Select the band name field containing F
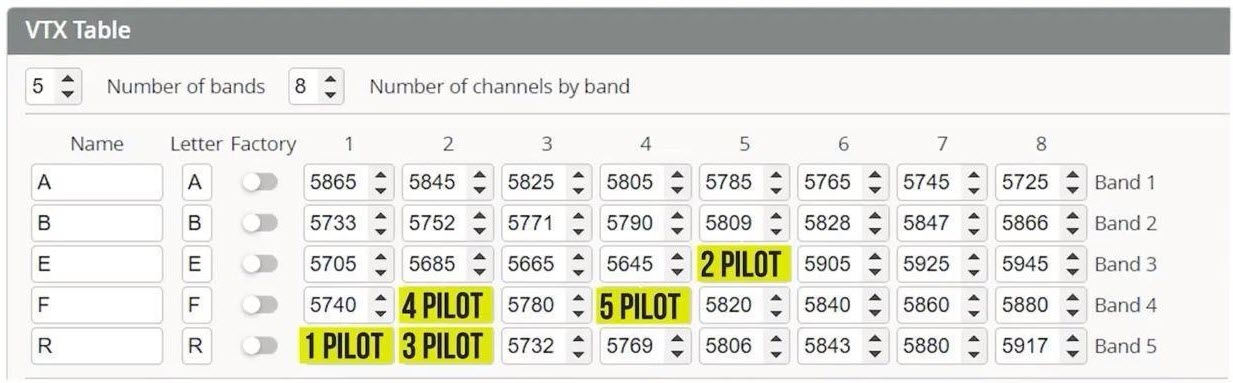1233x383 pixels. (x=97, y=305)
